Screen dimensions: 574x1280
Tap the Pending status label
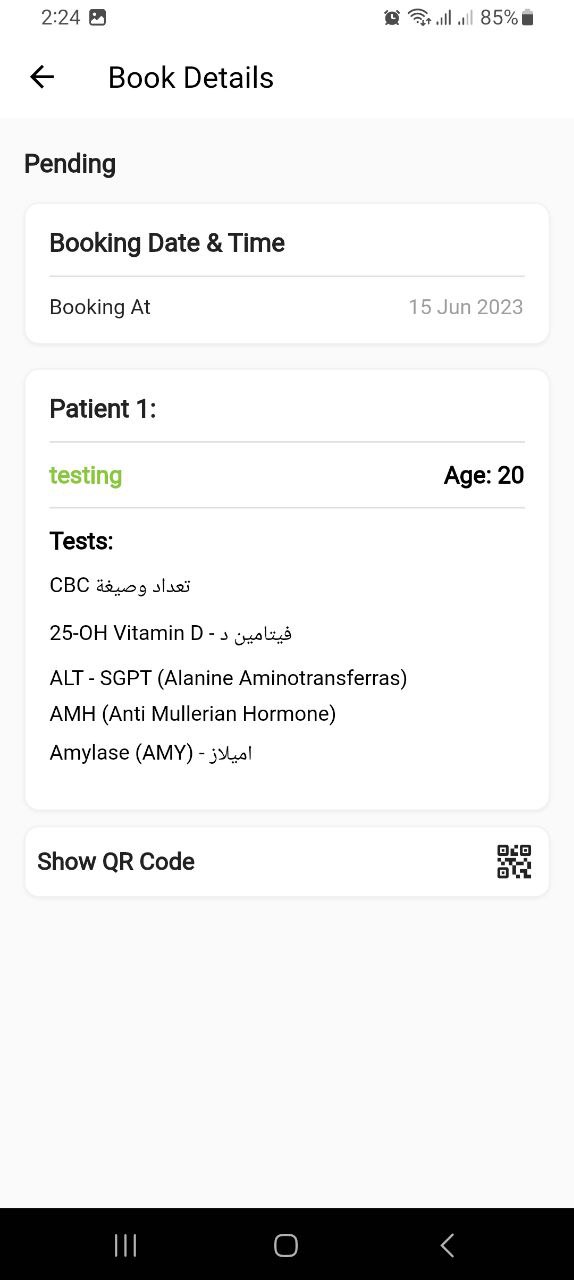pos(70,164)
